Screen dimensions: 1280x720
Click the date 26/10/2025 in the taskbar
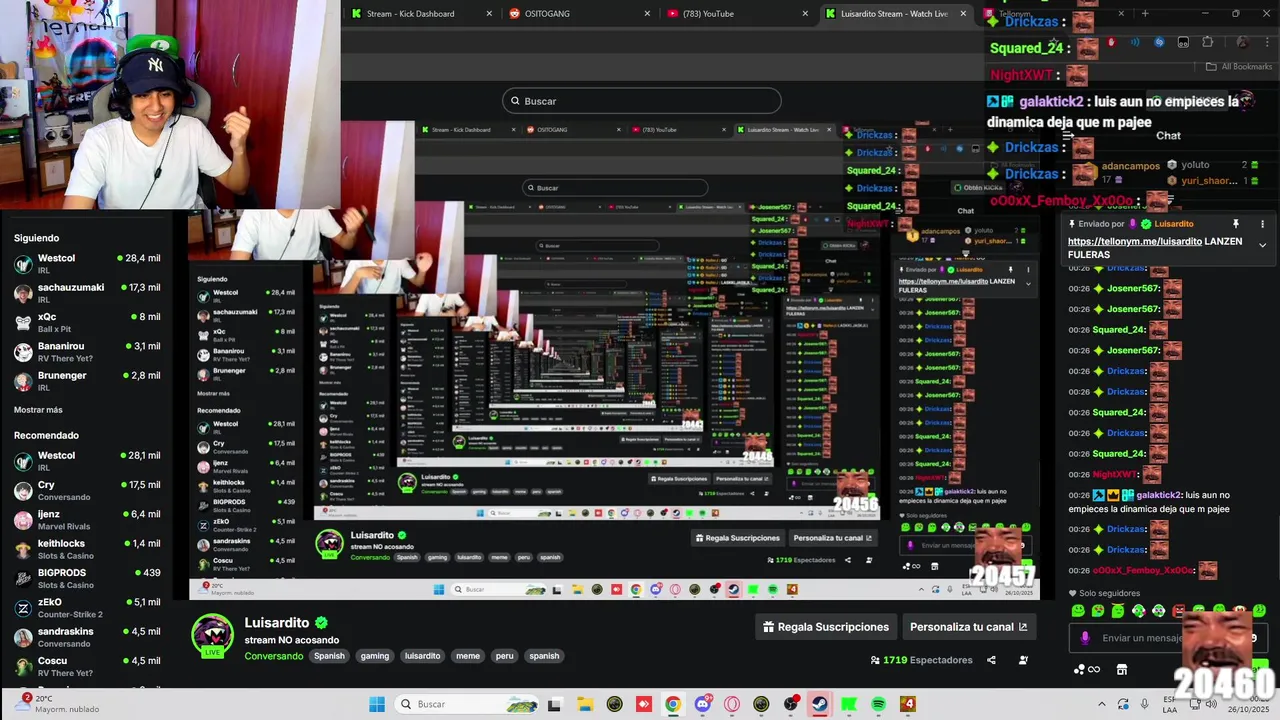pyautogui.click(x=1250, y=709)
